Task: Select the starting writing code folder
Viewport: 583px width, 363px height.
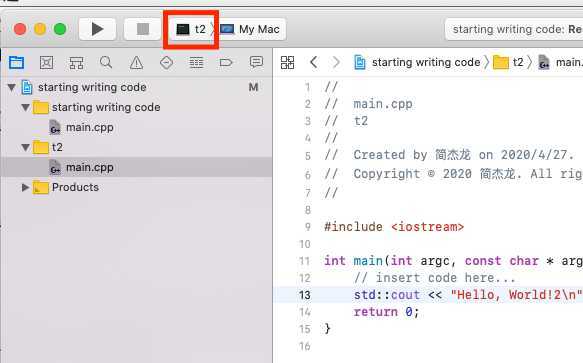Action: [97, 107]
